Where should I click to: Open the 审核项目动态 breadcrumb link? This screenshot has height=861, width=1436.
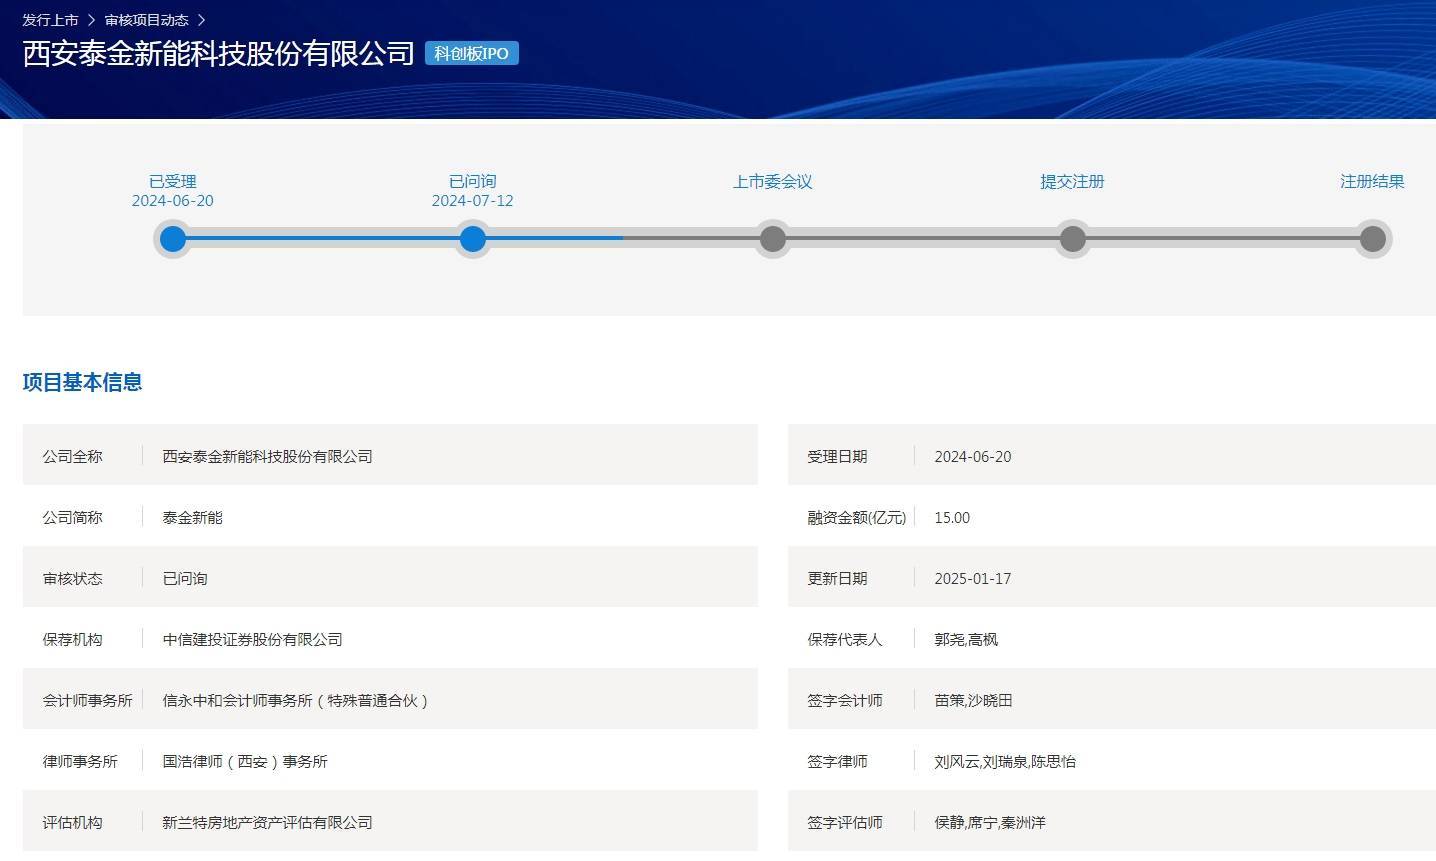146,20
